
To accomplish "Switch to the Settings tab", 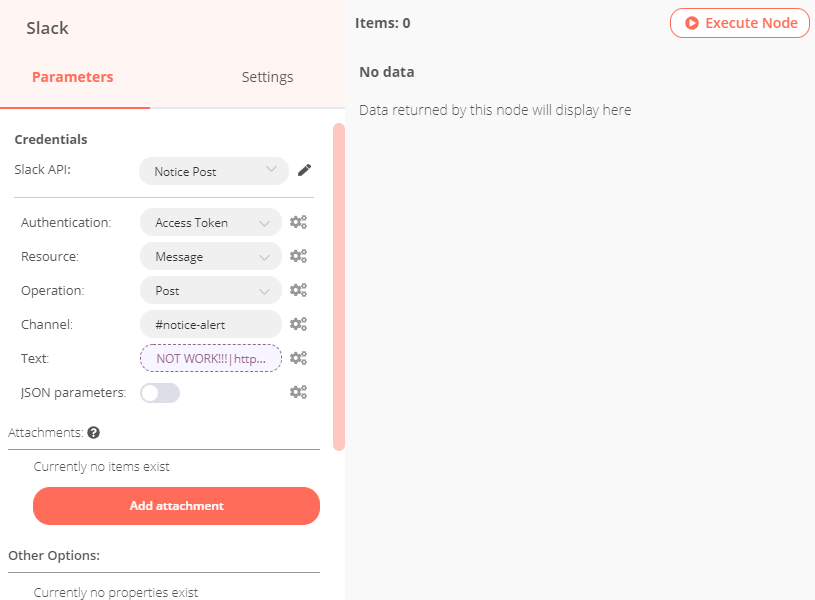I will [x=267, y=77].
